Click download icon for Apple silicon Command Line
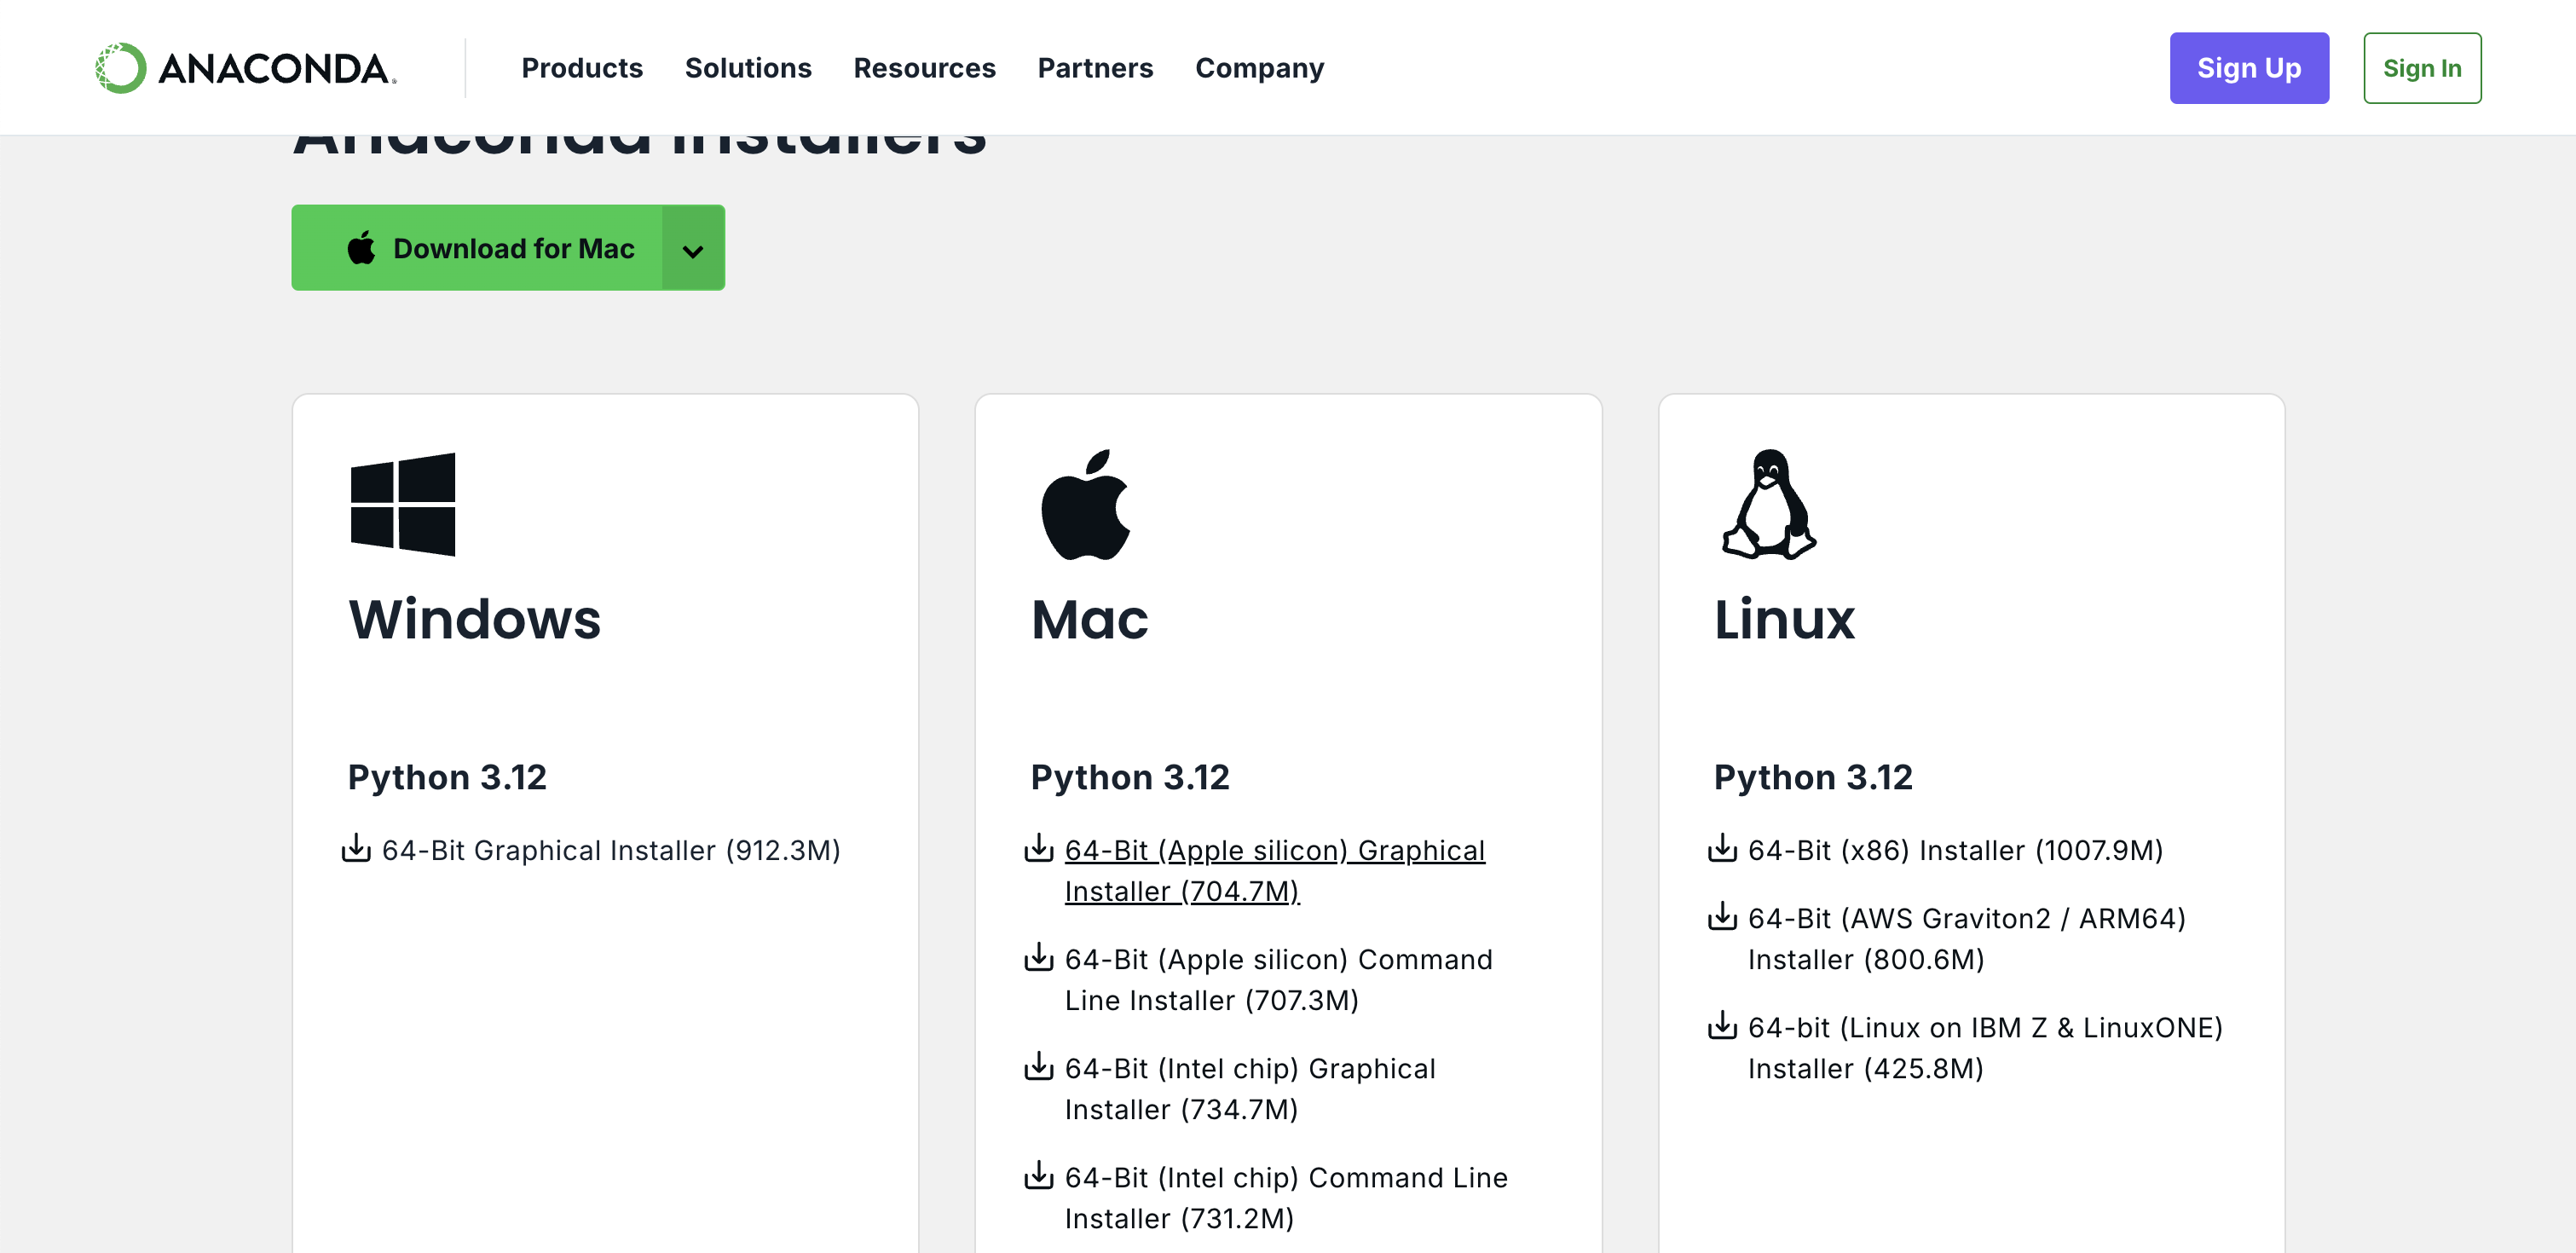Viewport: 2576px width, 1253px height. [x=1039, y=958]
